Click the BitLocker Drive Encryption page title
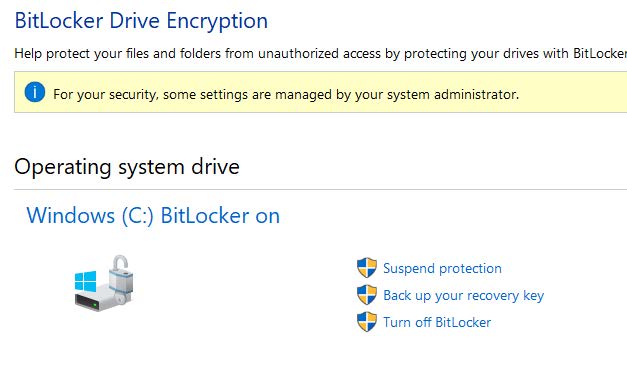627x384 pixels. (141, 20)
